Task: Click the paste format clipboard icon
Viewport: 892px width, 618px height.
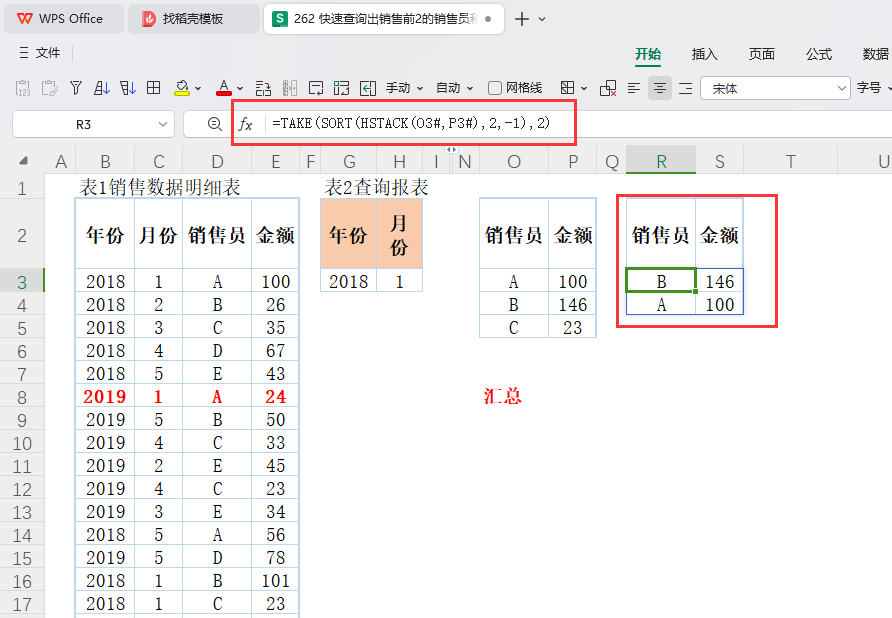Action: pyautogui.click(x=49, y=88)
